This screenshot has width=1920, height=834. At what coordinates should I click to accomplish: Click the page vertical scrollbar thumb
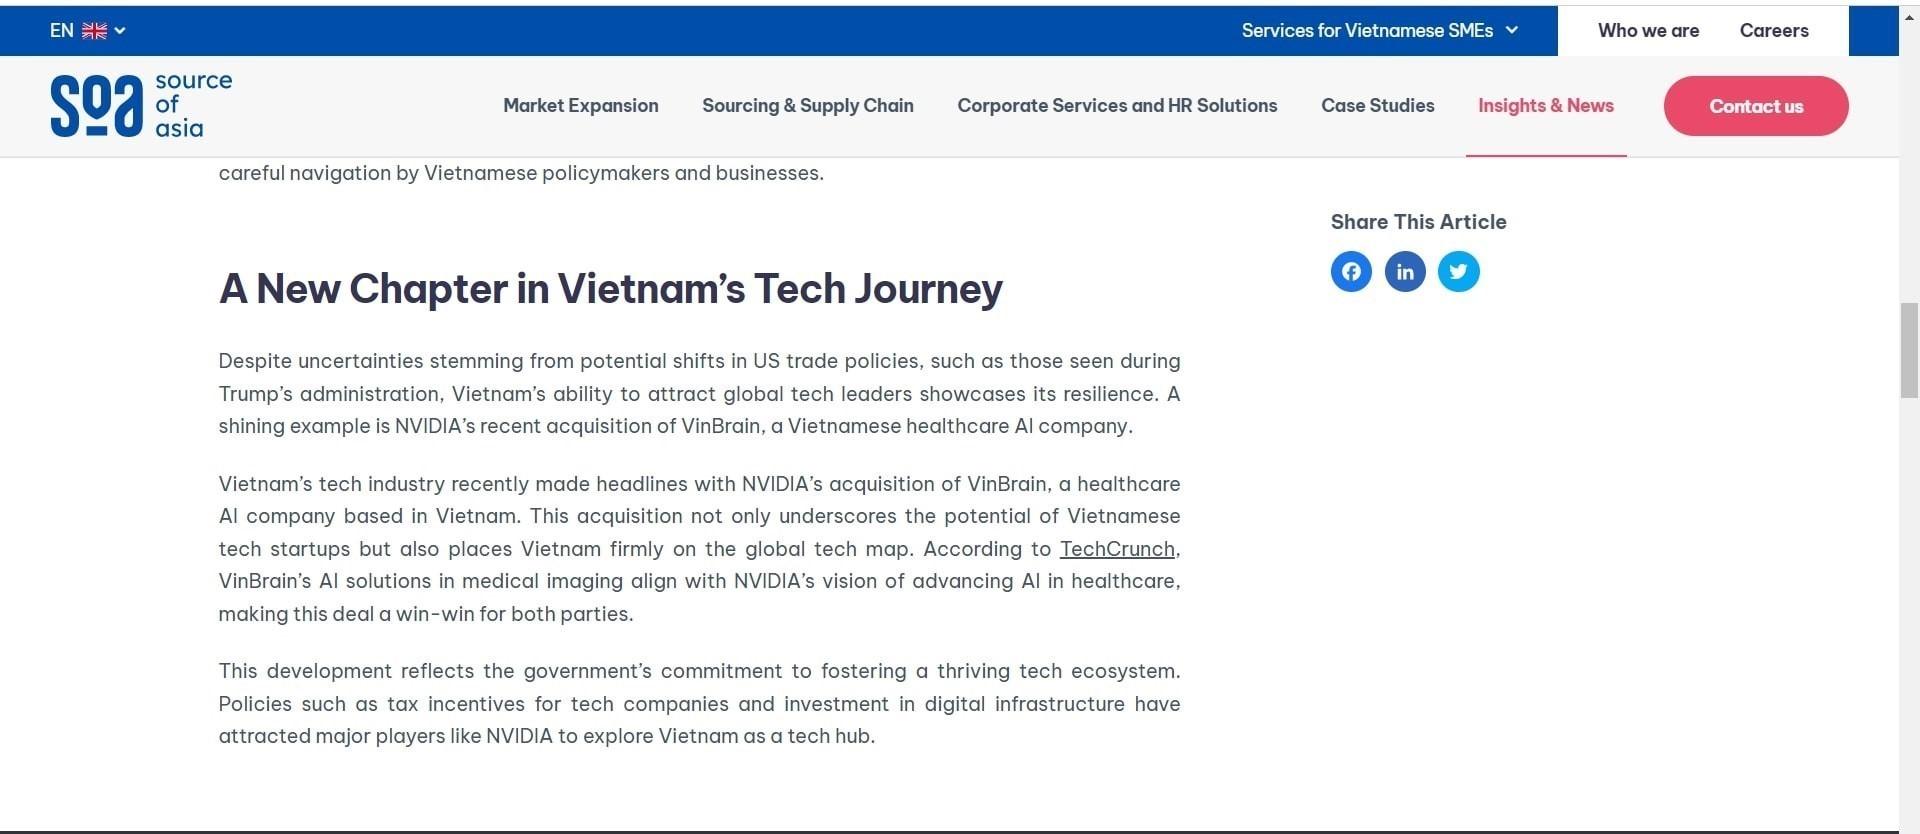point(1909,350)
